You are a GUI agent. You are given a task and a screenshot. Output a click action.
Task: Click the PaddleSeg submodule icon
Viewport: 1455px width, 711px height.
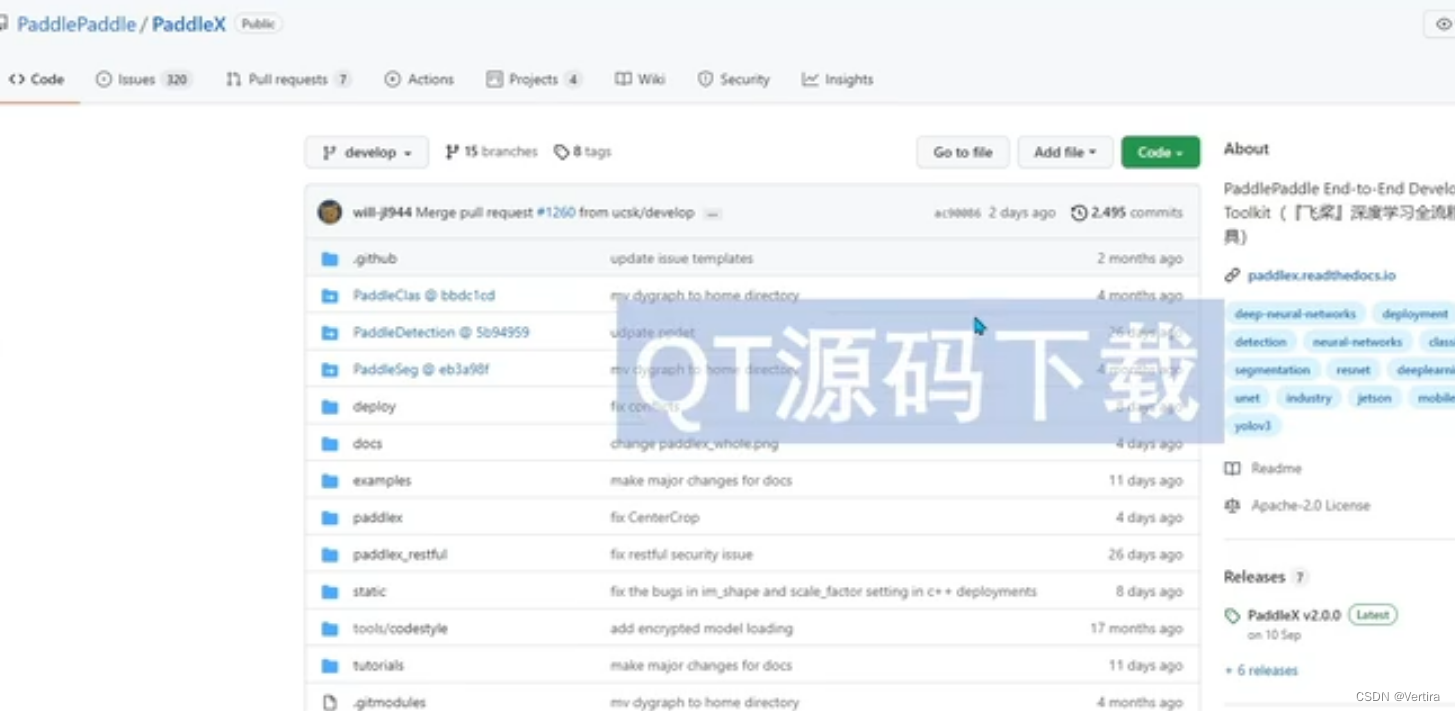(x=330, y=370)
